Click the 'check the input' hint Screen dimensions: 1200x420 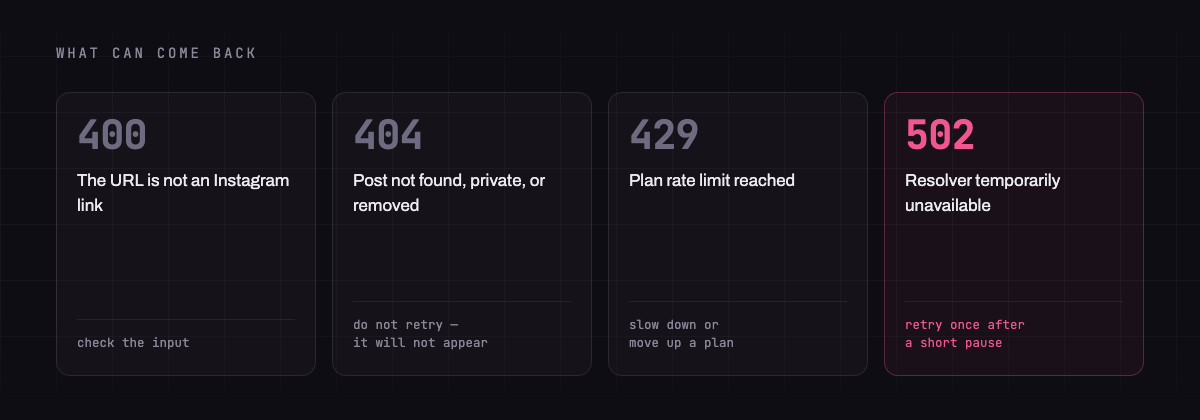pos(133,343)
